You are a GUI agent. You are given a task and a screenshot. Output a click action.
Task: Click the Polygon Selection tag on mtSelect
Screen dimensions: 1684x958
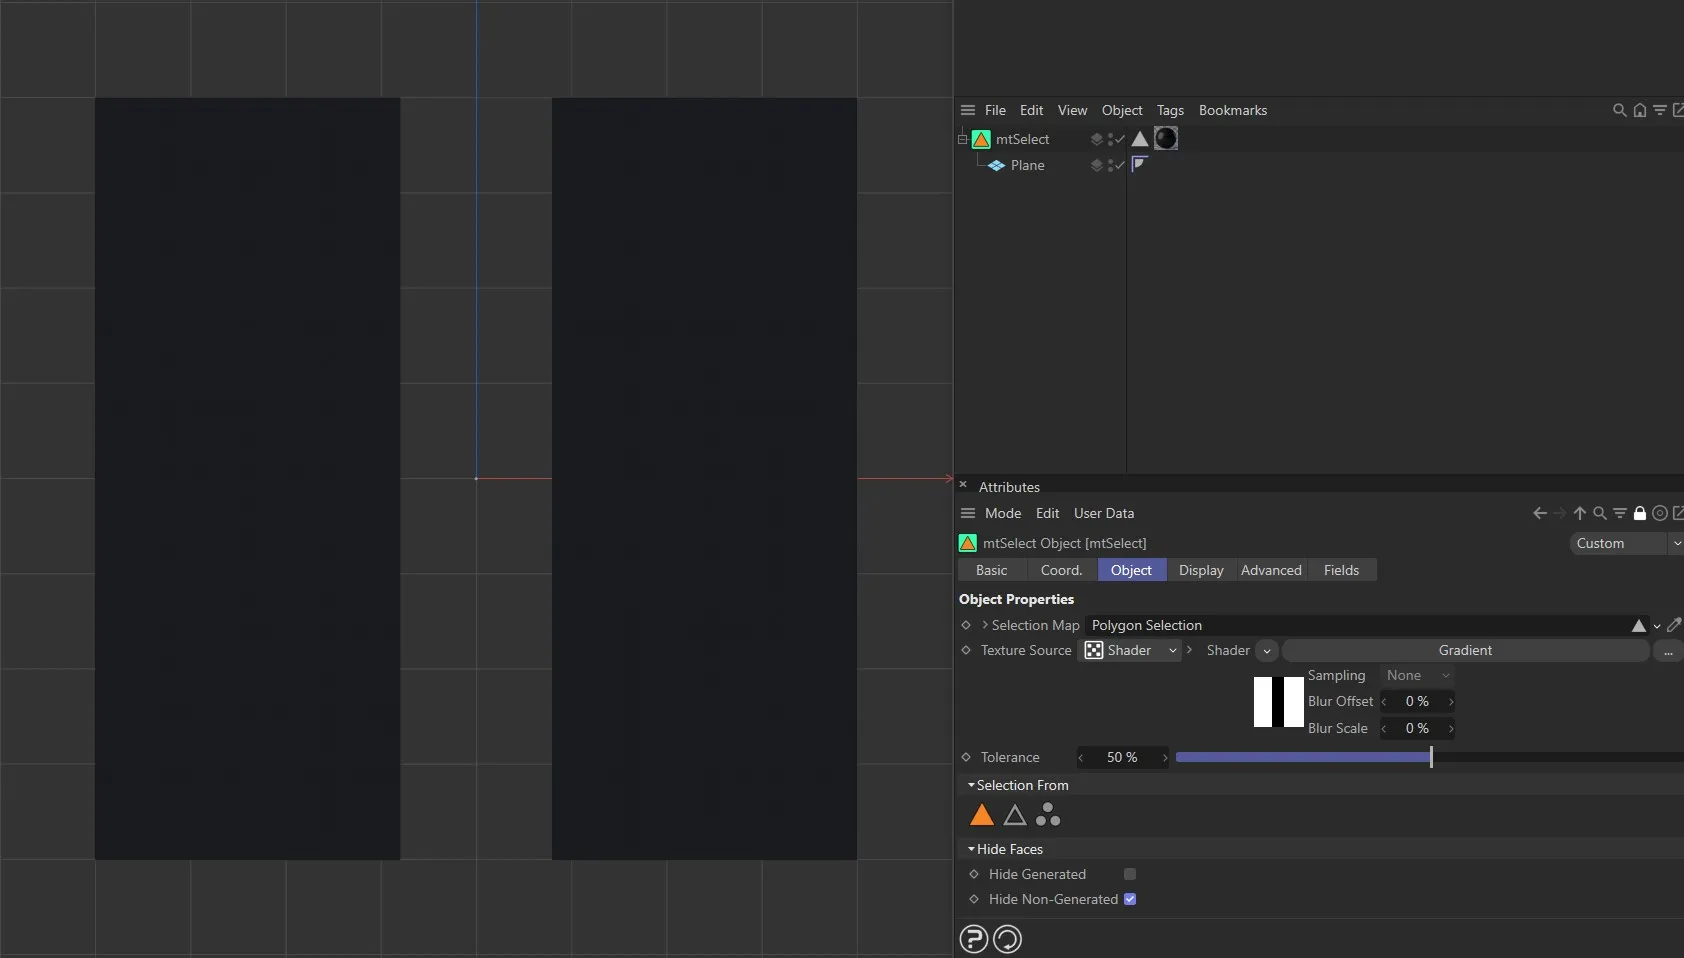[1139, 139]
